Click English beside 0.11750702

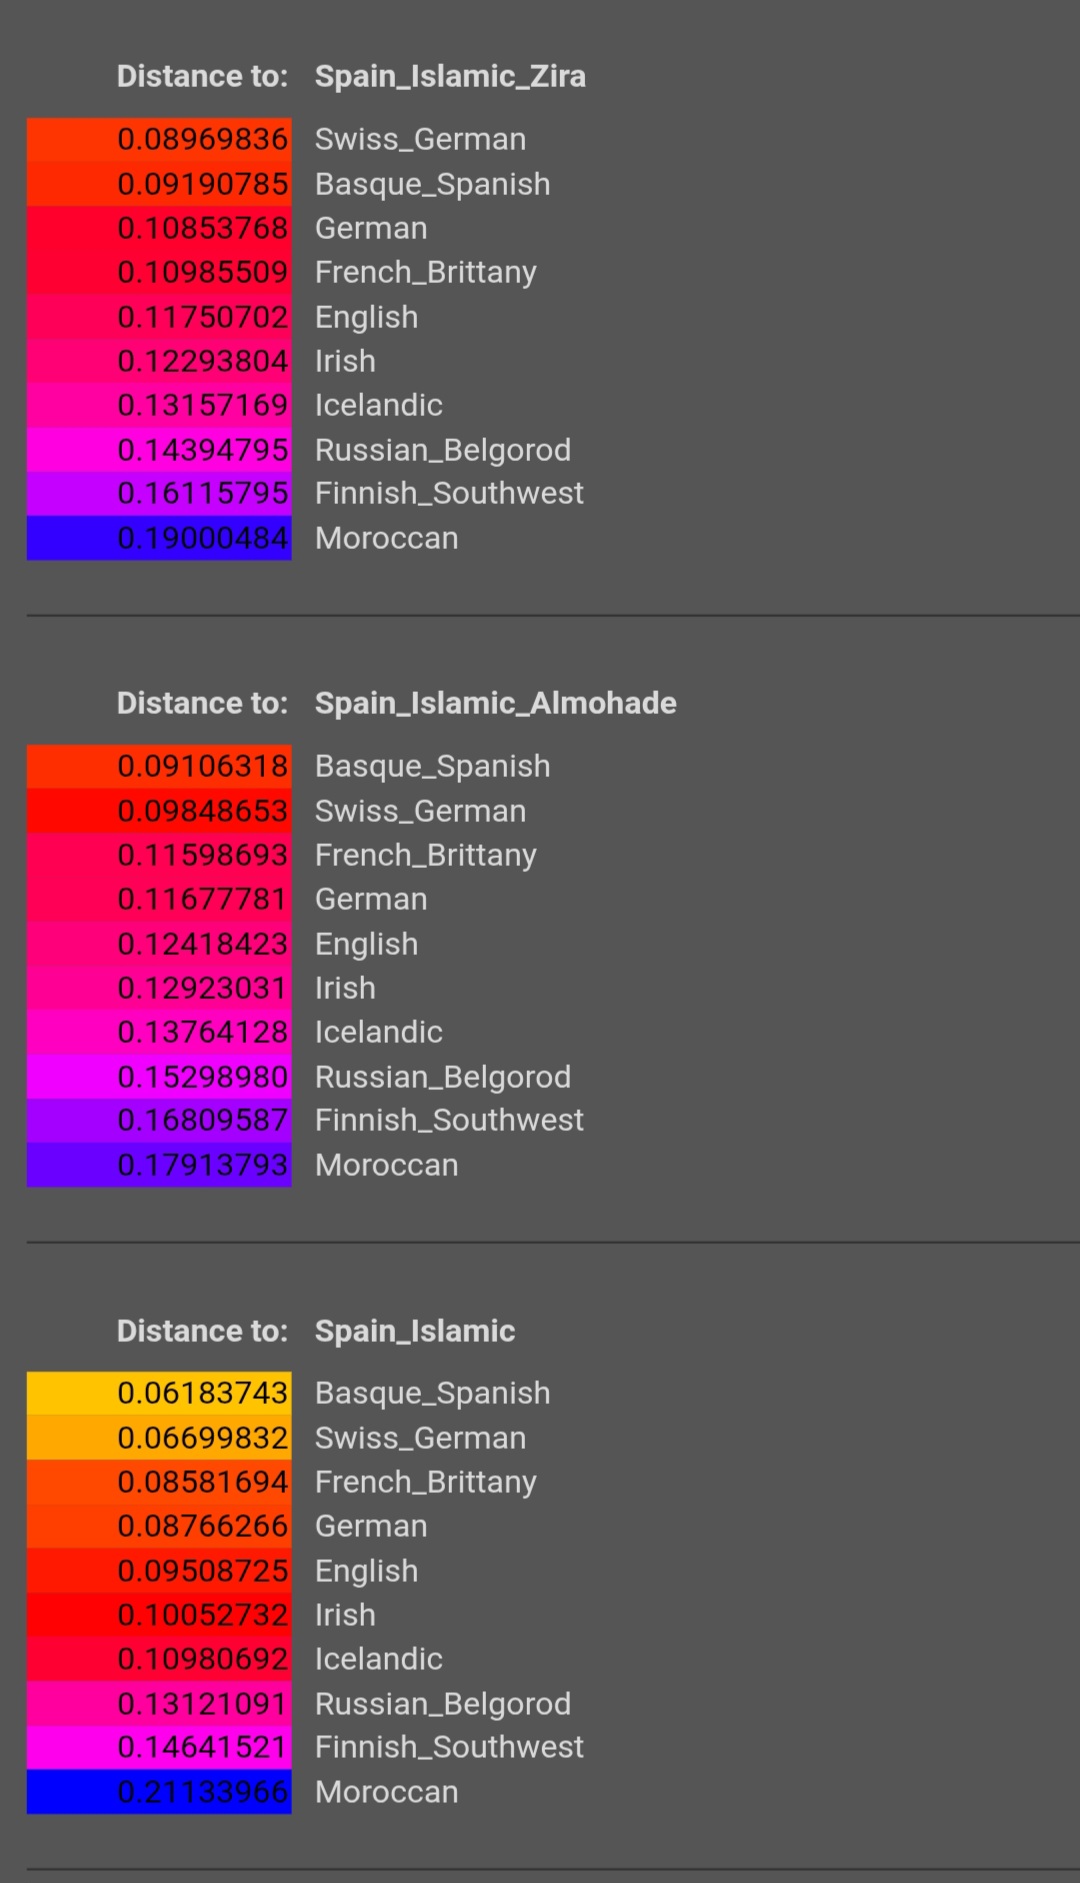366,317
